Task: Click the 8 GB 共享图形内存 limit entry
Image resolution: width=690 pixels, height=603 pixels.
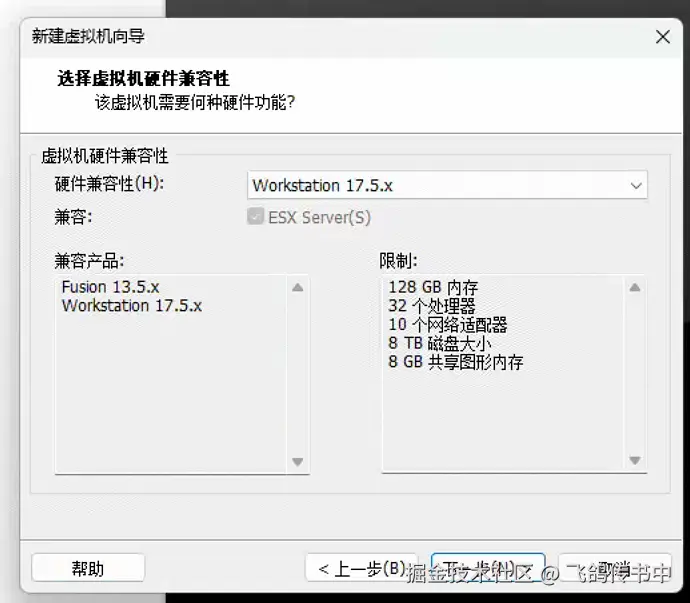Action: click(x=455, y=362)
